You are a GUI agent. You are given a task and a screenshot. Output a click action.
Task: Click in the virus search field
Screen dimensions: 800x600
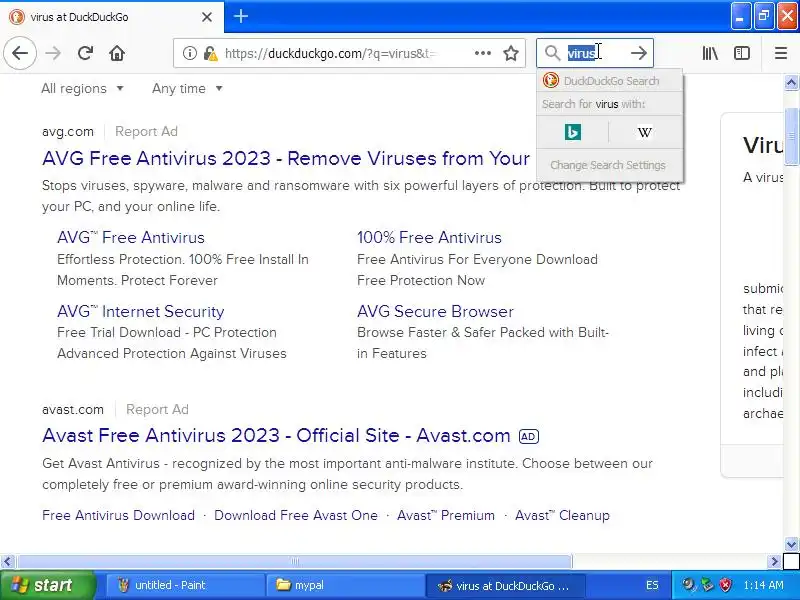(x=595, y=53)
